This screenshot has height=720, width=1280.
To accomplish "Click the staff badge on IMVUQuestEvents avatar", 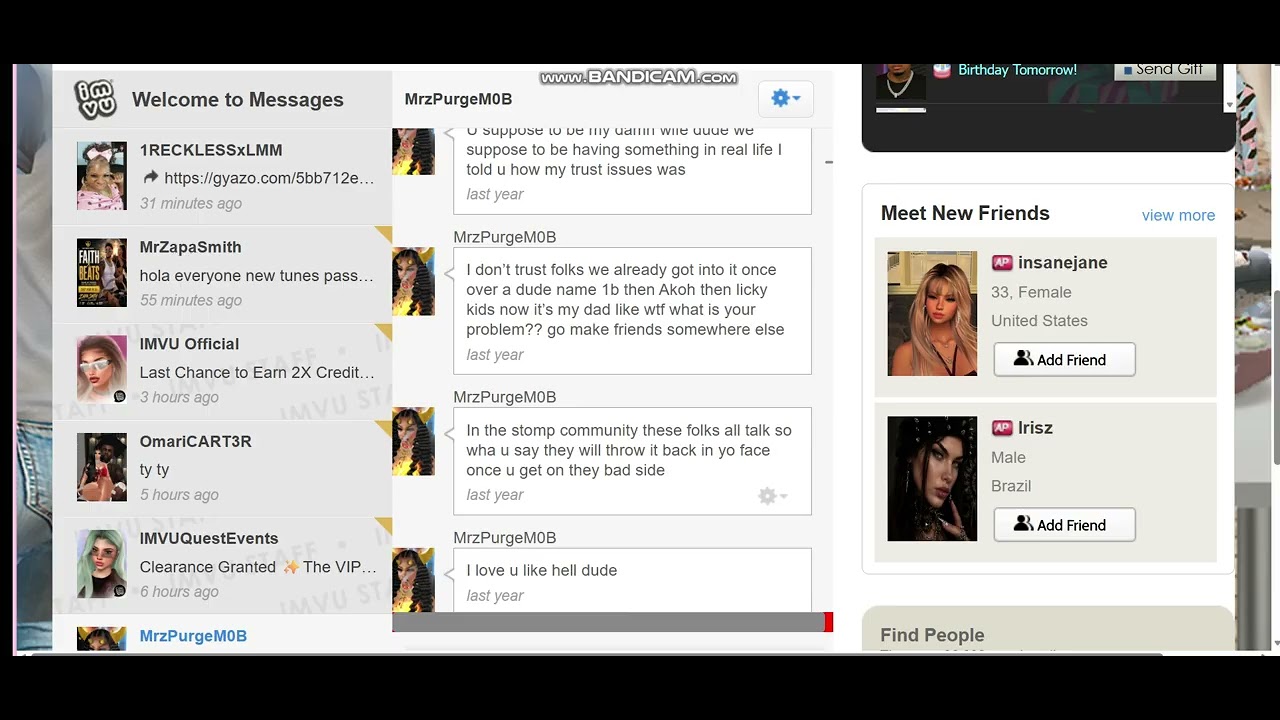I will pyautogui.click(x=120, y=591).
